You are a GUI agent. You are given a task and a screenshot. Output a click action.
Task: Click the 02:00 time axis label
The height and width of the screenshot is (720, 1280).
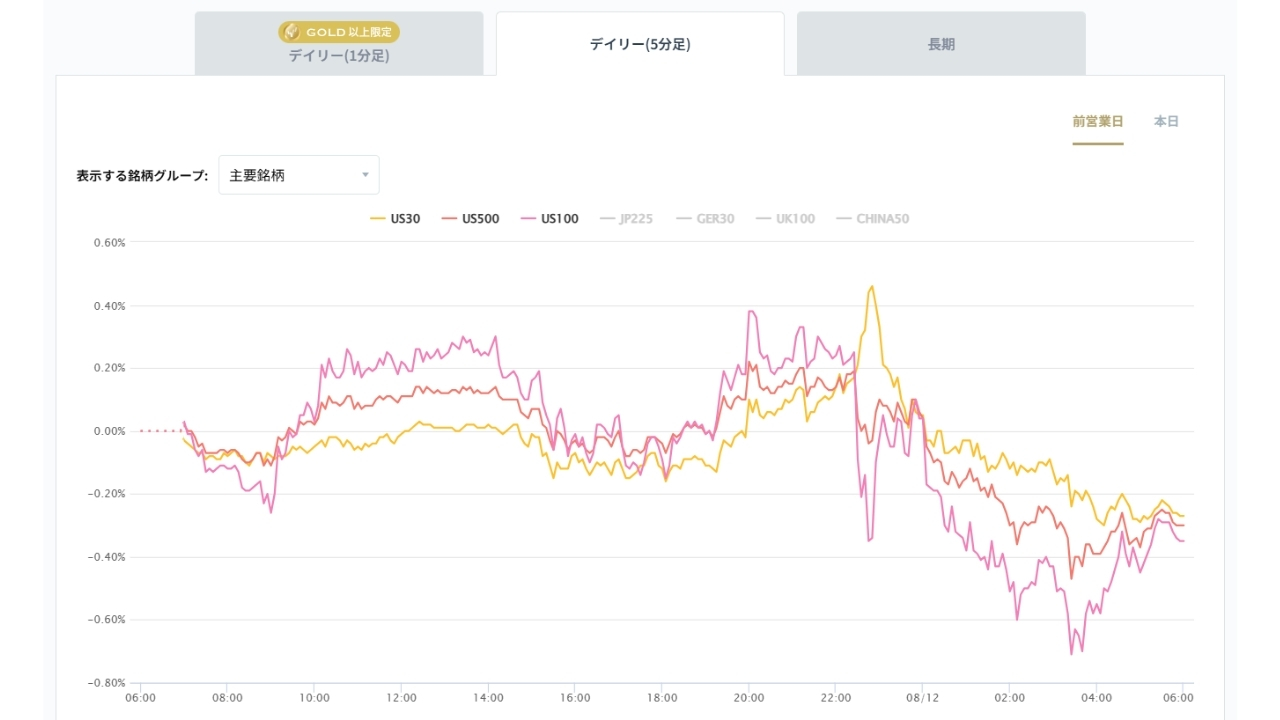click(1010, 698)
